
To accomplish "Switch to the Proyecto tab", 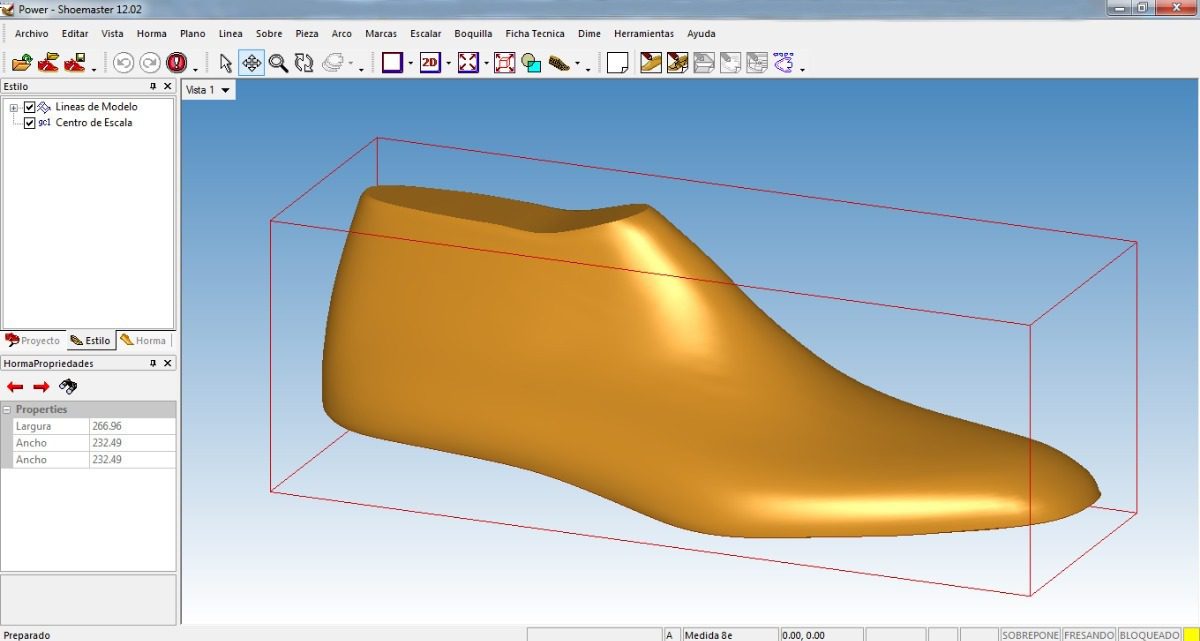I will [33, 341].
